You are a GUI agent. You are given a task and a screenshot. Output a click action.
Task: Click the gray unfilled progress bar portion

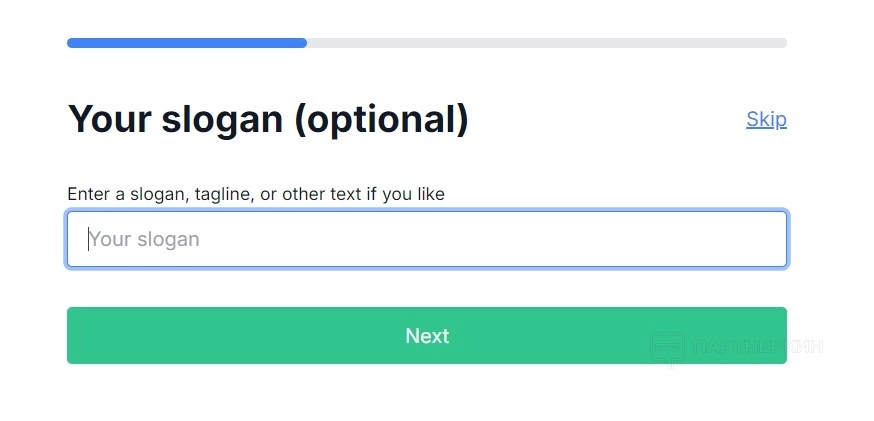(x=546, y=43)
